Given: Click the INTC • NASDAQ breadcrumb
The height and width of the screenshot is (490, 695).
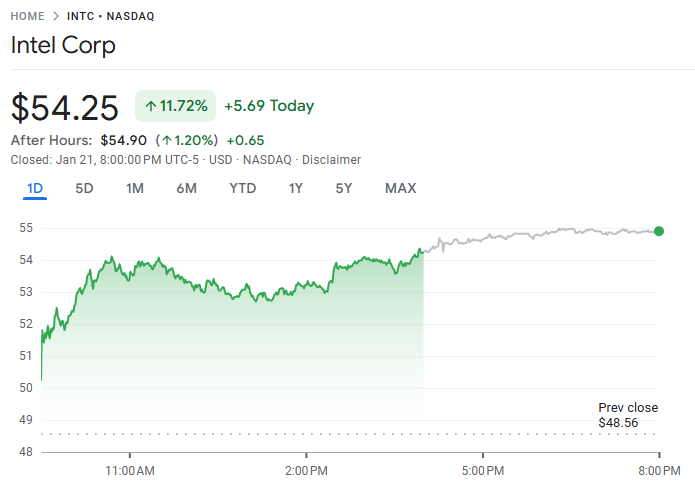Looking at the screenshot, I should tap(111, 16).
